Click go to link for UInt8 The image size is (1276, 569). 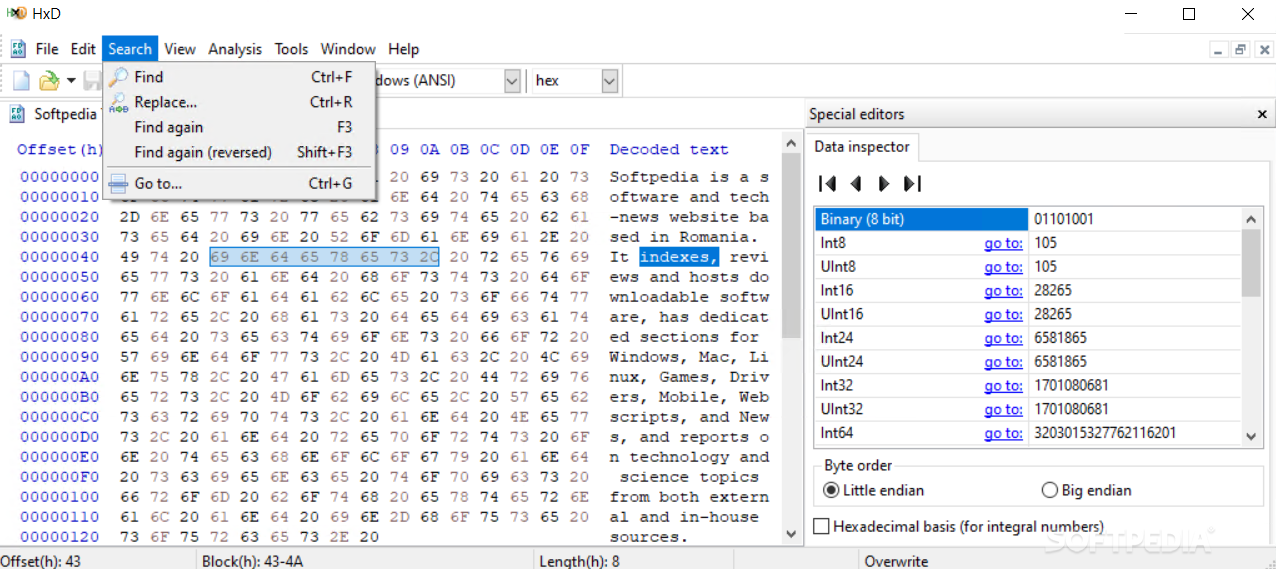coord(1003,267)
